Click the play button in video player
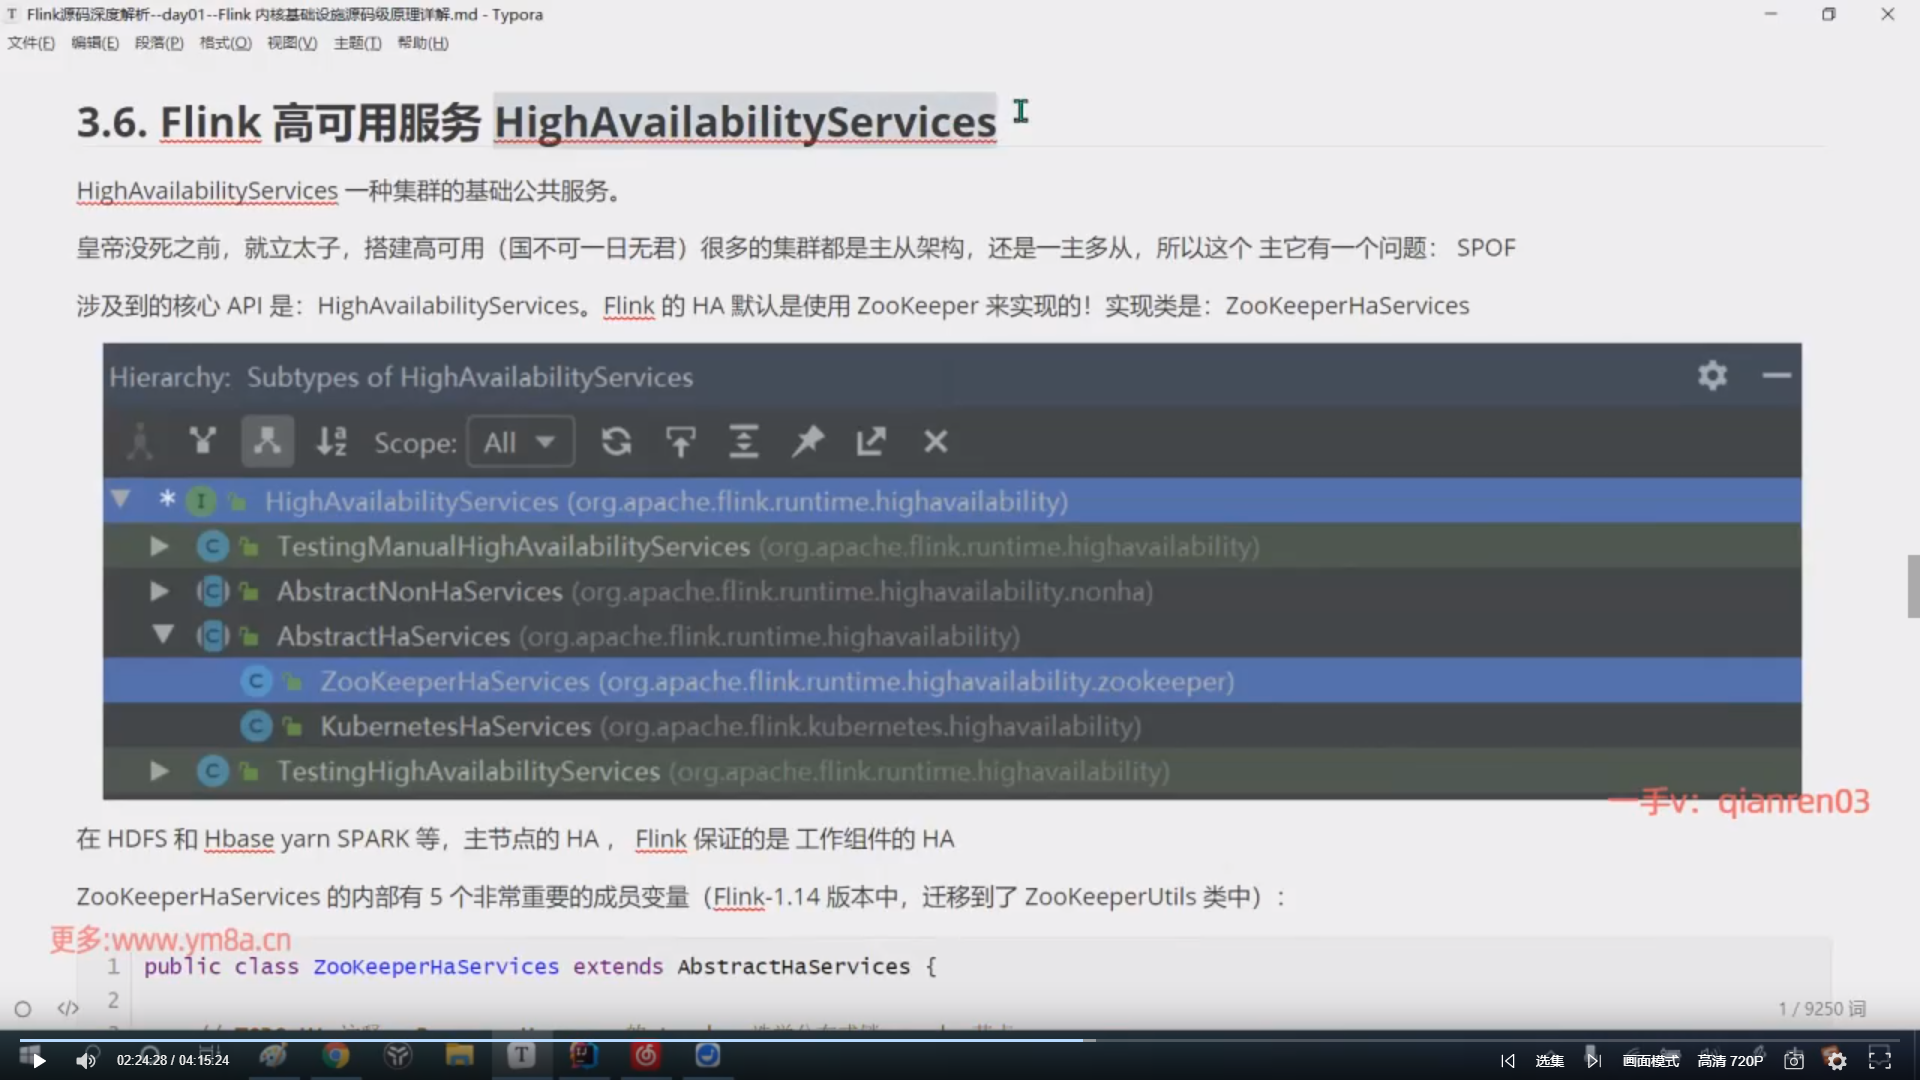 pos(38,1061)
